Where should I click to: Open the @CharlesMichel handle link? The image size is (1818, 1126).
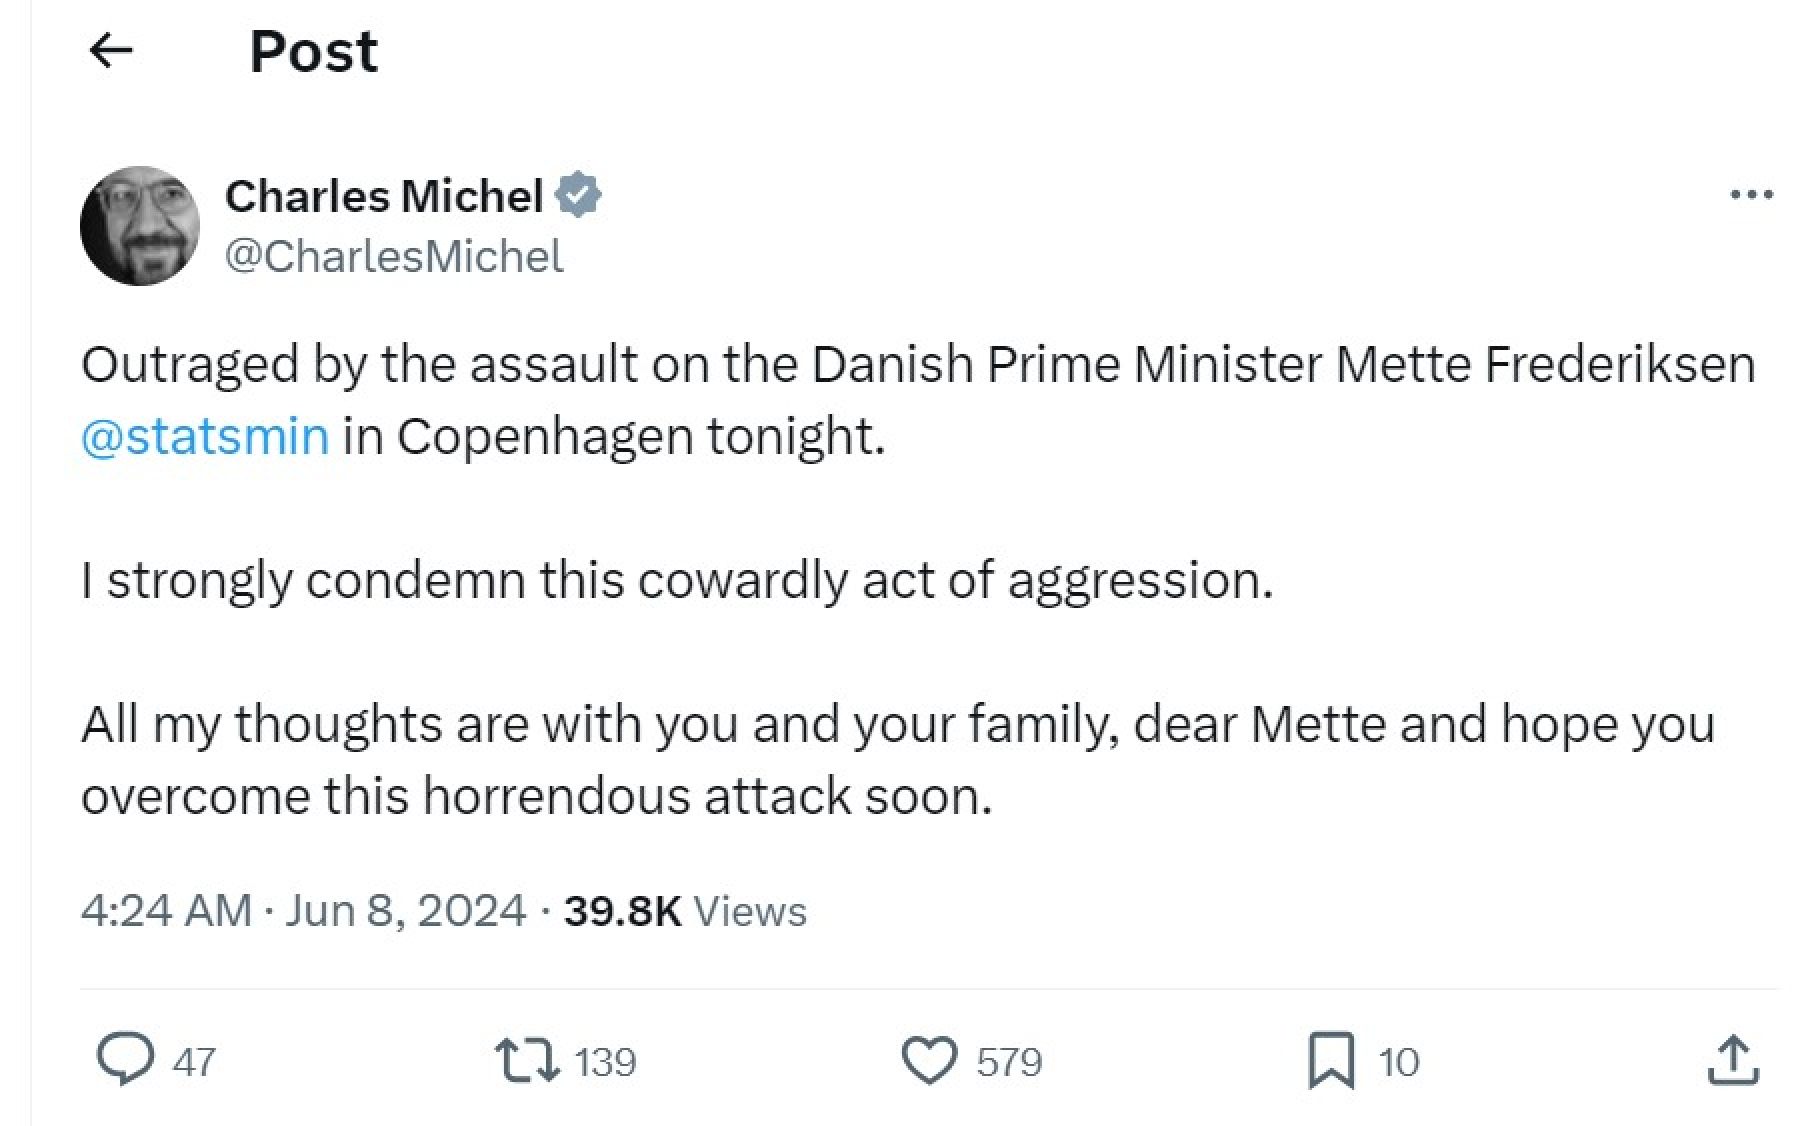[x=394, y=256]
